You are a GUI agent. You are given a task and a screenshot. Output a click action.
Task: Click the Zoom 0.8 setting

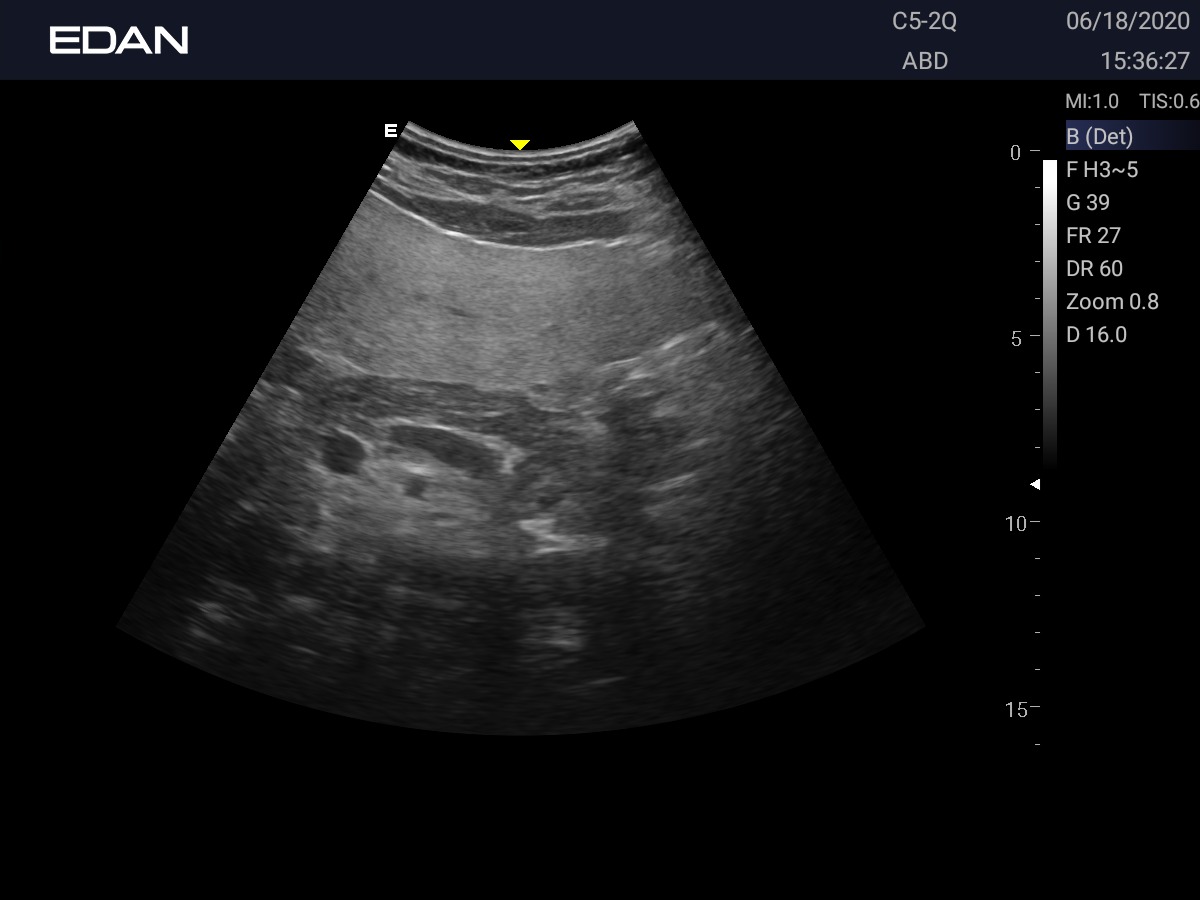pos(1112,301)
